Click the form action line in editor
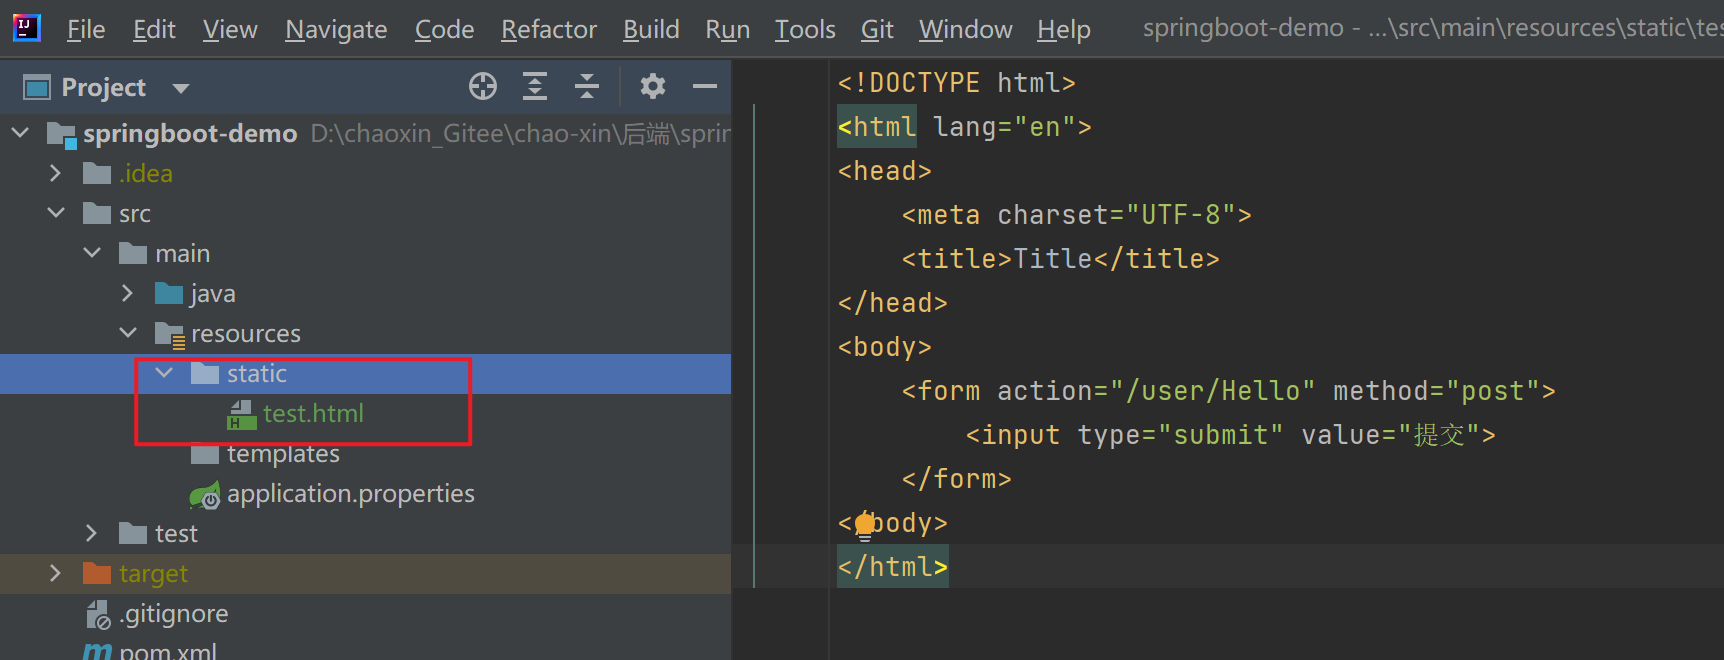 click(x=1228, y=391)
